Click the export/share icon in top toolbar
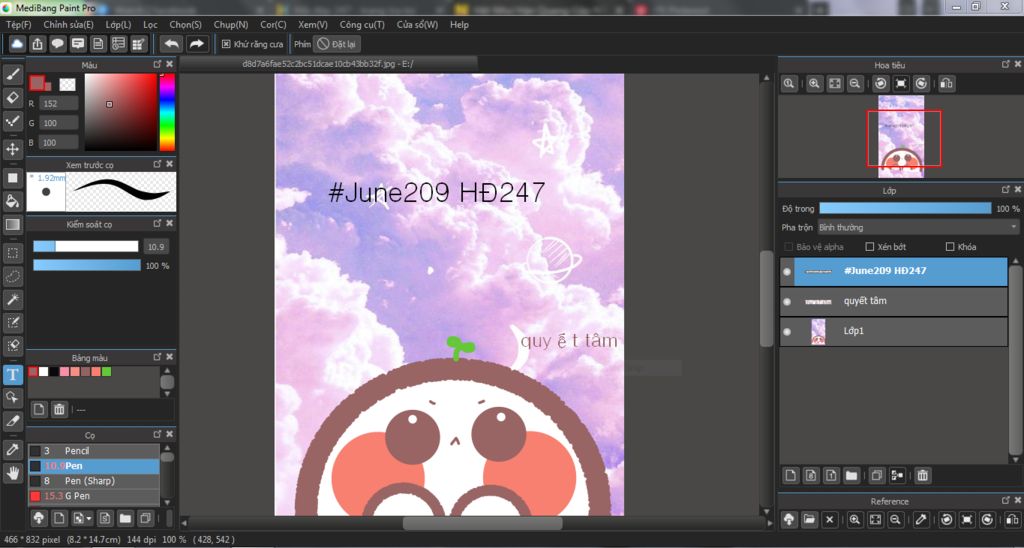The height and width of the screenshot is (548, 1024). pos(38,44)
